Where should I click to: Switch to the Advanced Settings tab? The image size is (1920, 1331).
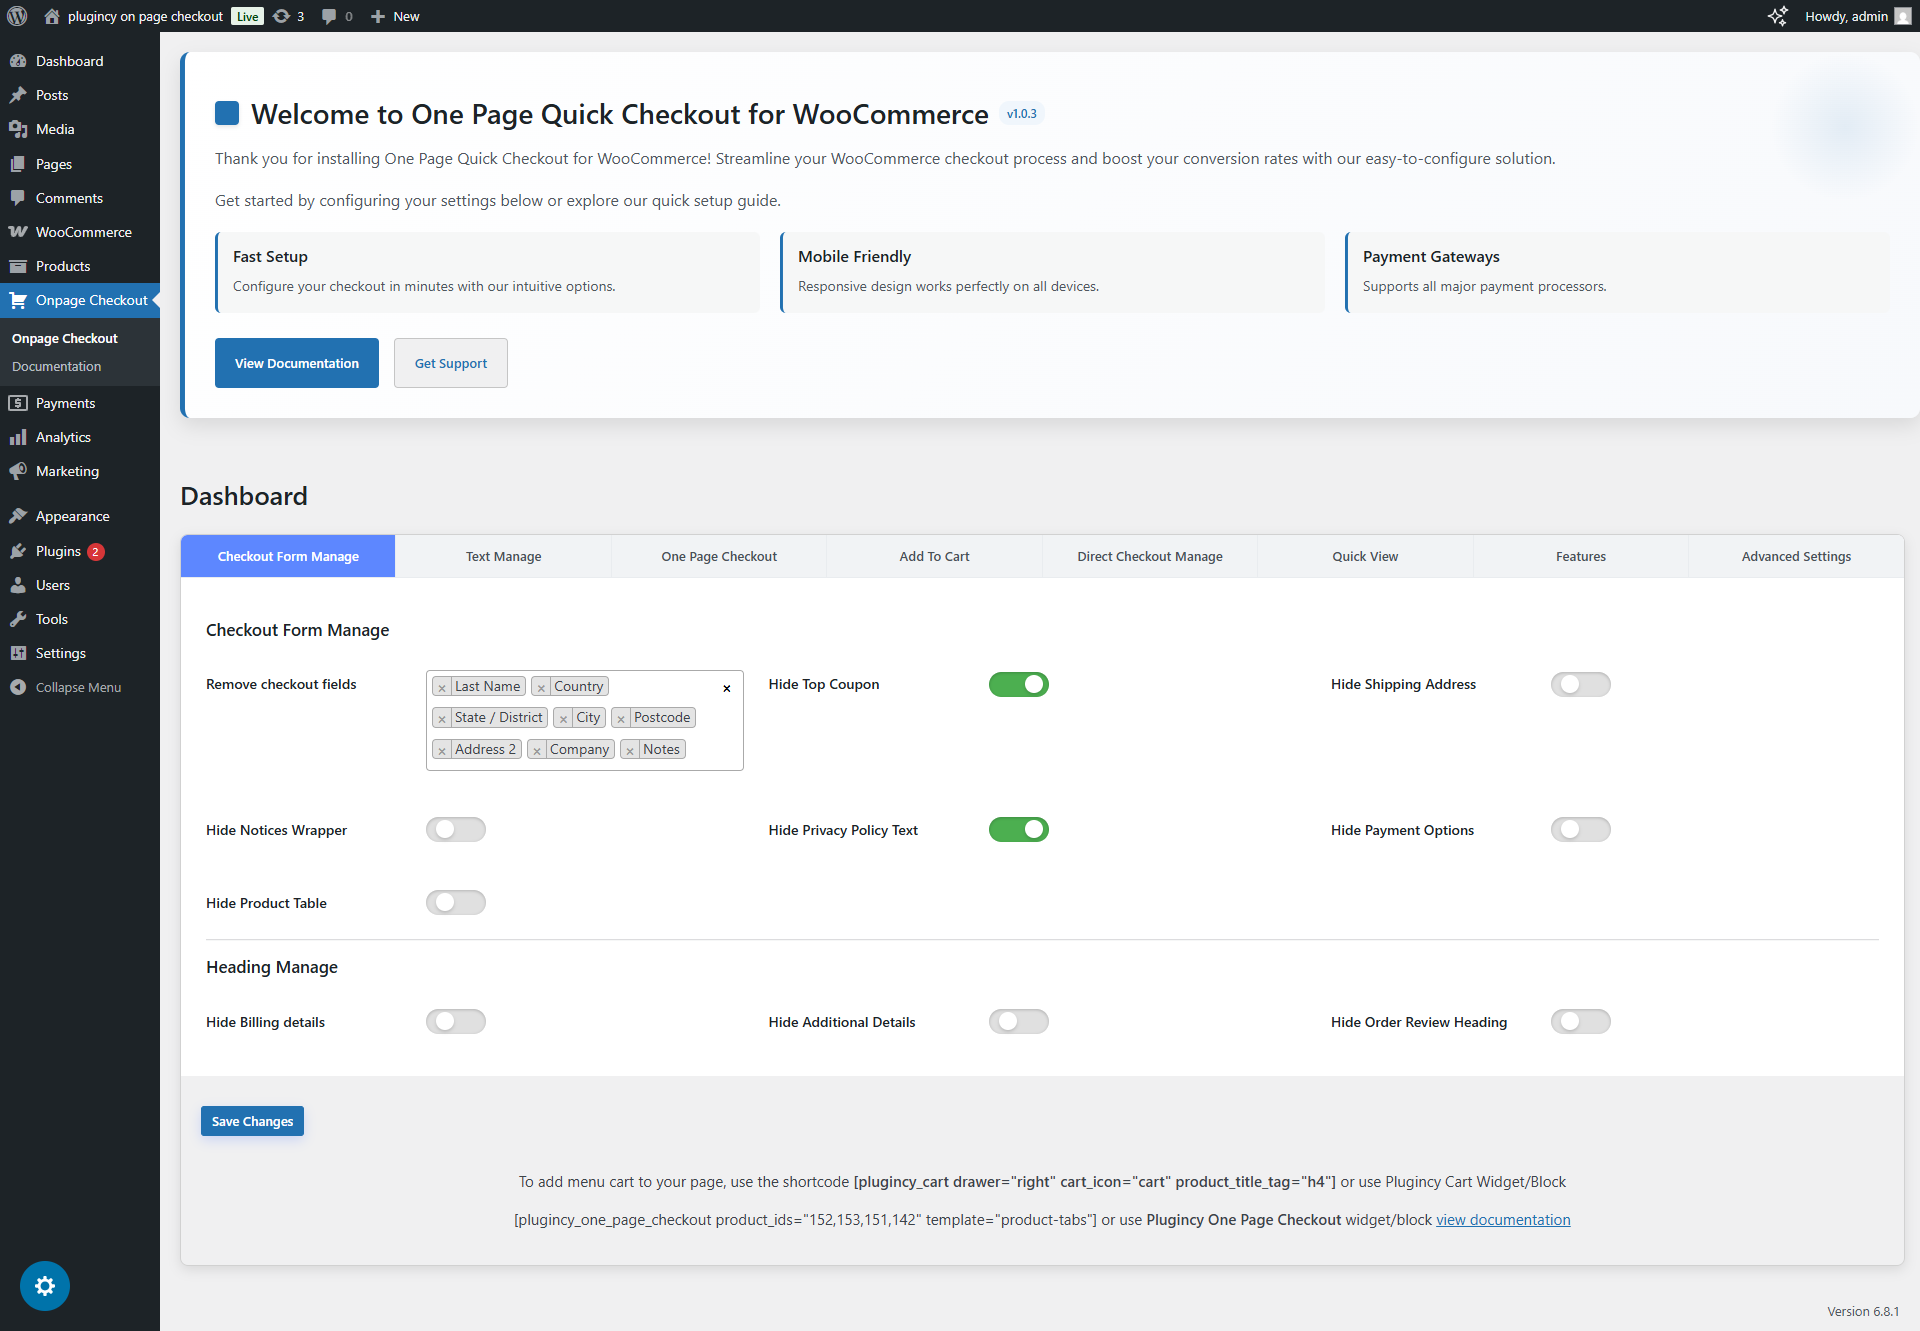tap(1796, 556)
